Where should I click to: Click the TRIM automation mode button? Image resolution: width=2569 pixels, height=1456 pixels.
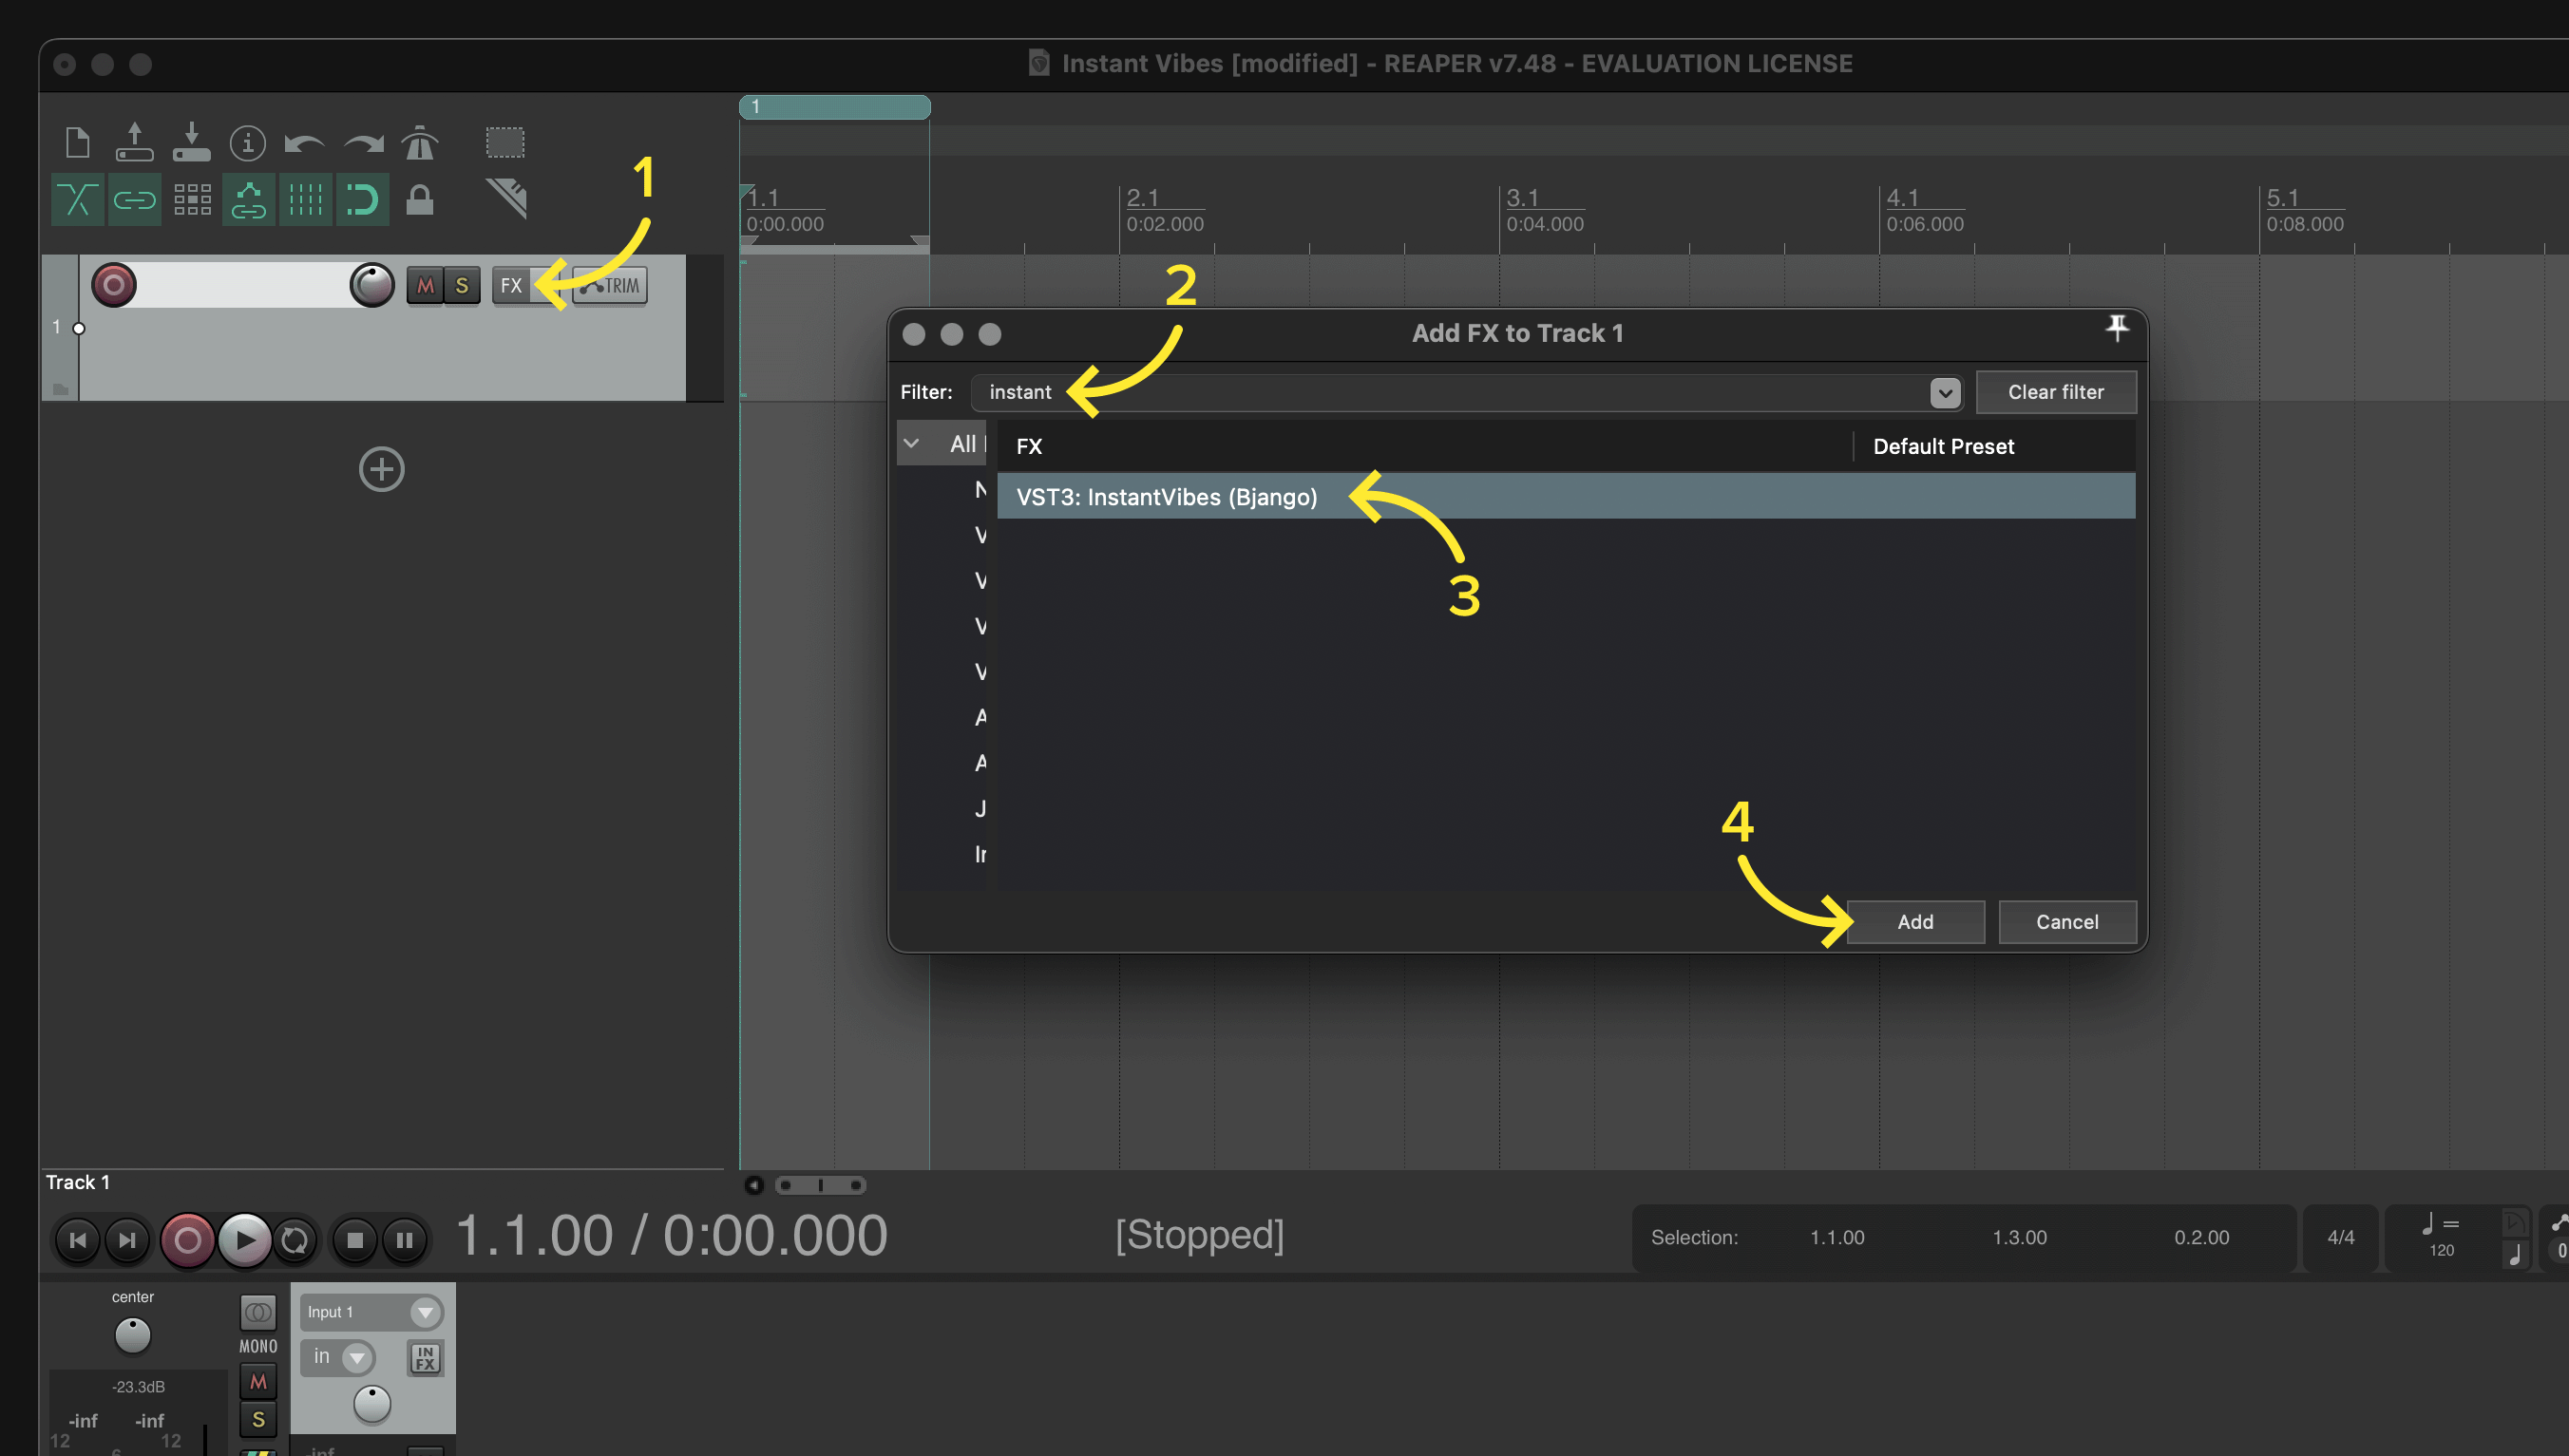[610, 286]
